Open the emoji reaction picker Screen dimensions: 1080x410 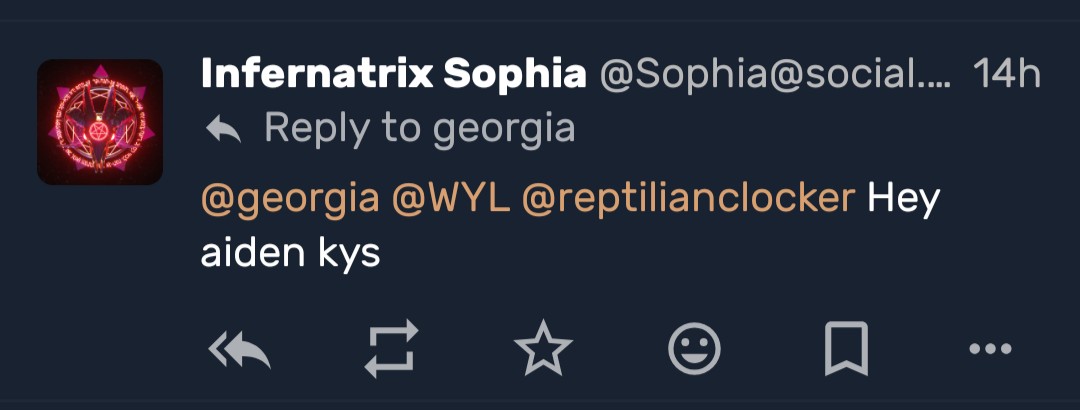pos(694,349)
